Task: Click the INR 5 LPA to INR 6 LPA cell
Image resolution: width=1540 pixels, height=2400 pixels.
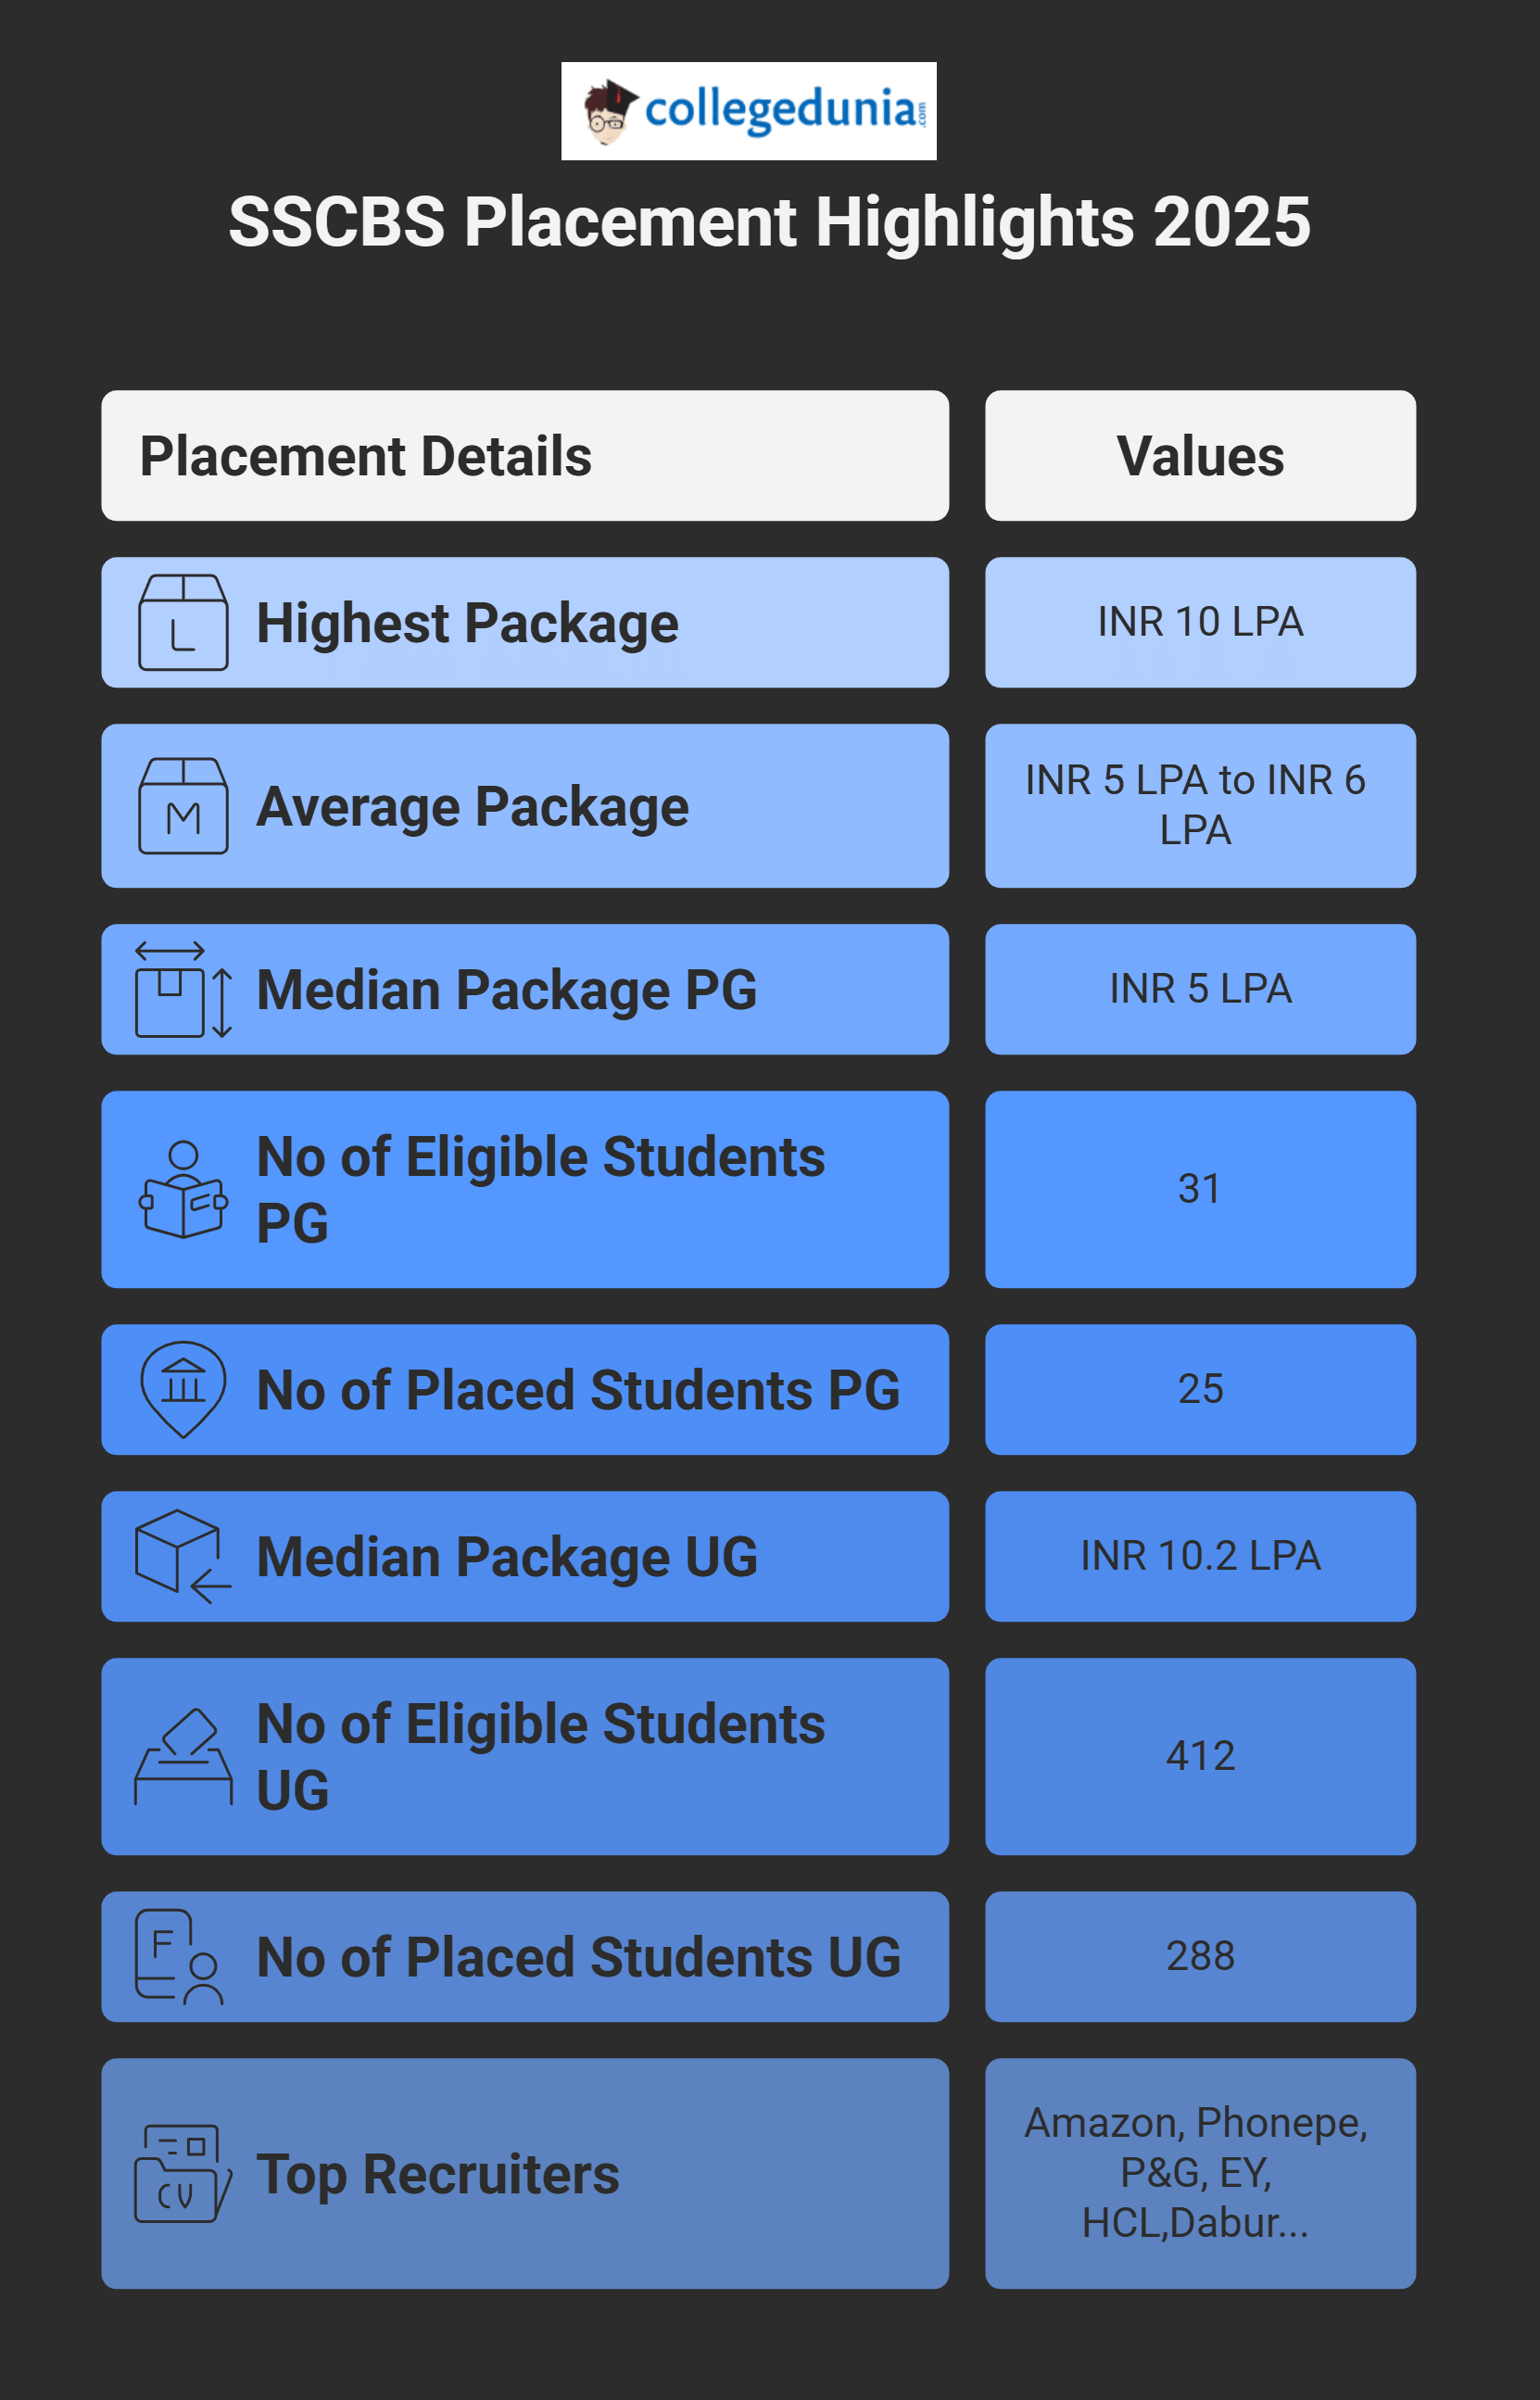Action: coord(1200,806)
